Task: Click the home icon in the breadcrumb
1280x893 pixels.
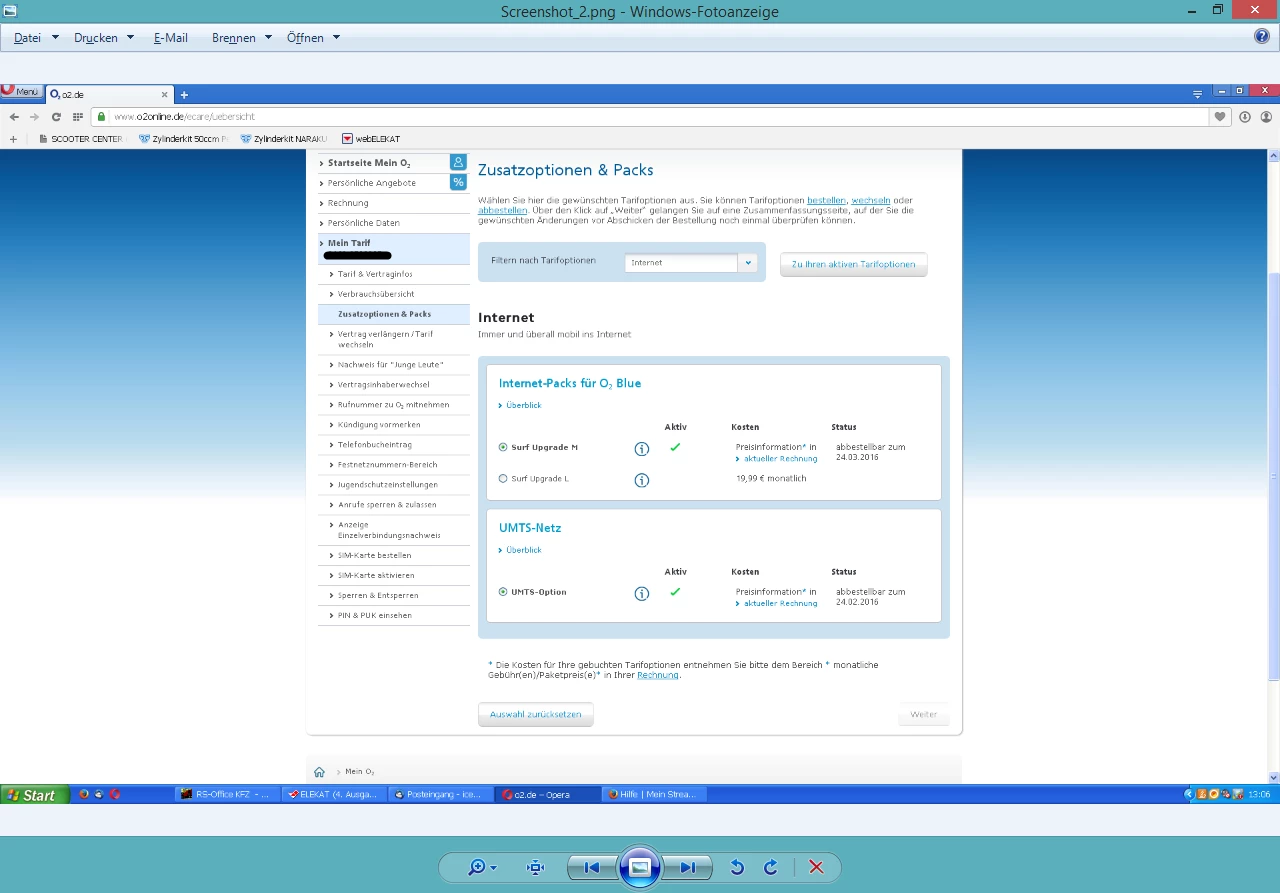Action: (x=319, y=772)
